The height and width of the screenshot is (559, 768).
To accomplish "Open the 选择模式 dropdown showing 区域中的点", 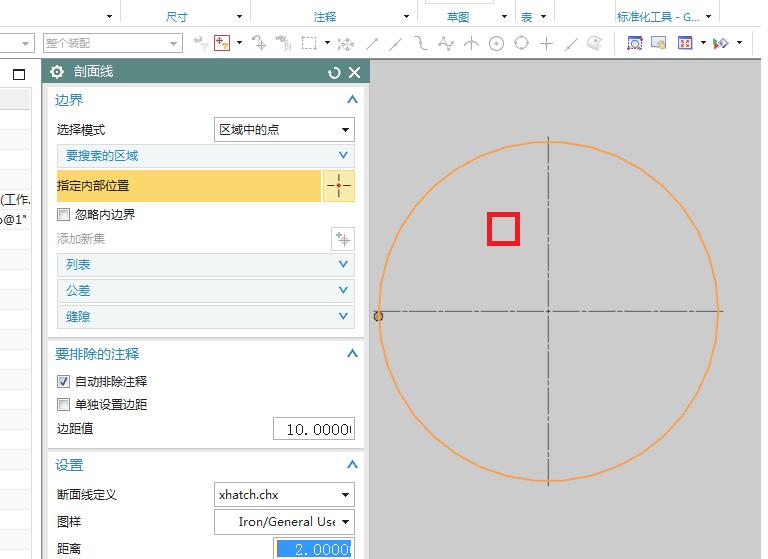I will 284,130.
